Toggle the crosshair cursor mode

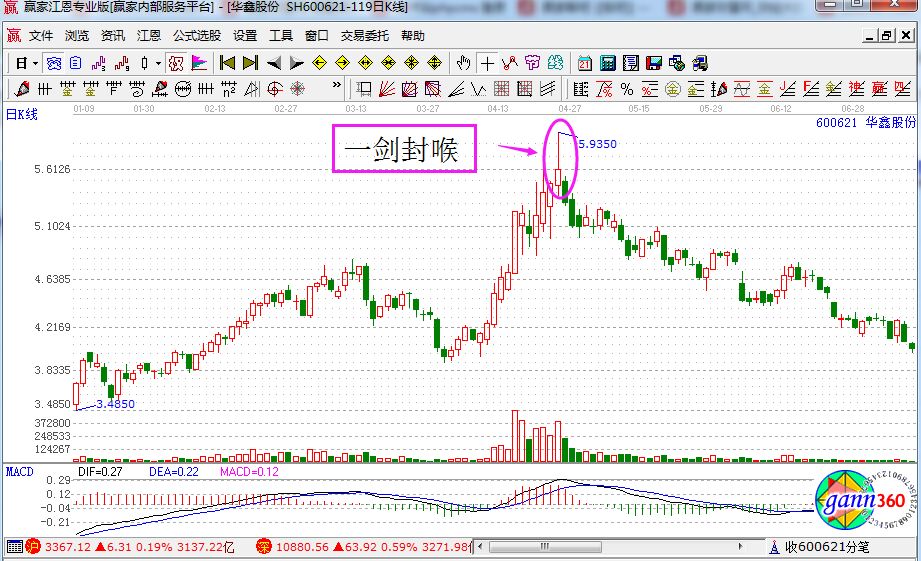(487, 63)
